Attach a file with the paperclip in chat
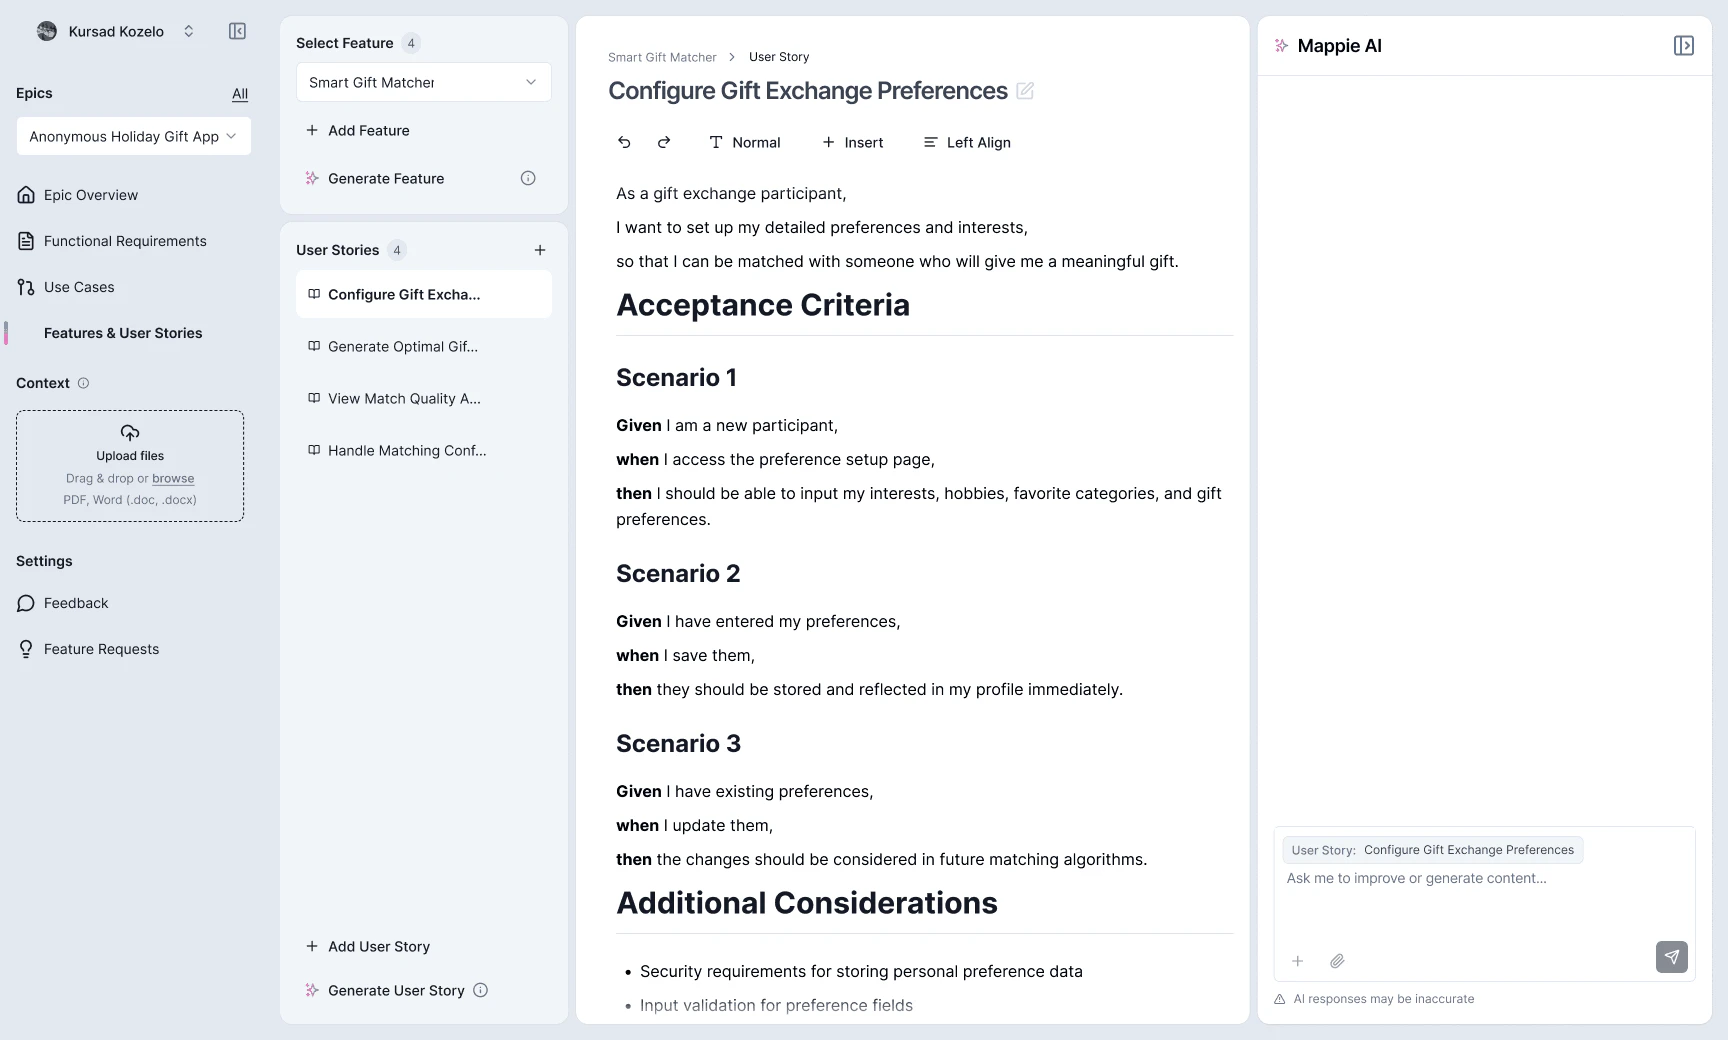1728x1040 pixels. (1337, 961)
